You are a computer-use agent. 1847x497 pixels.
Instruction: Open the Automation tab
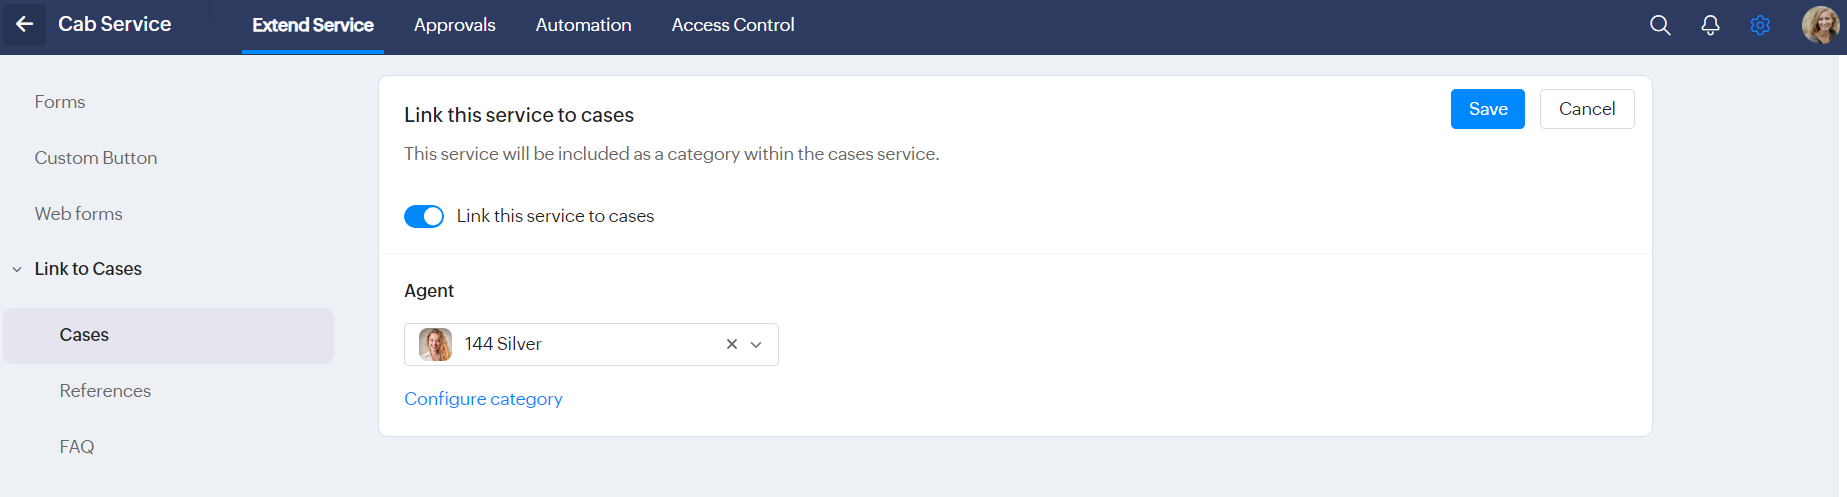583,25
